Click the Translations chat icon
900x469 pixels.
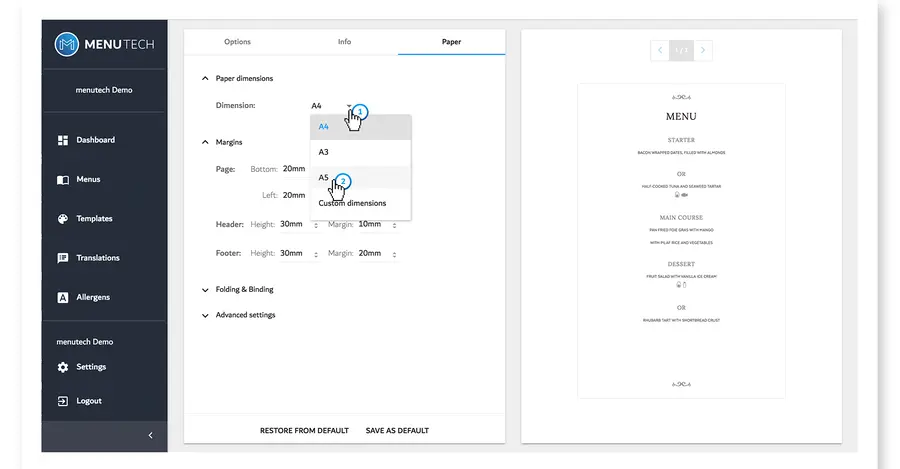[x=63, y=258]
